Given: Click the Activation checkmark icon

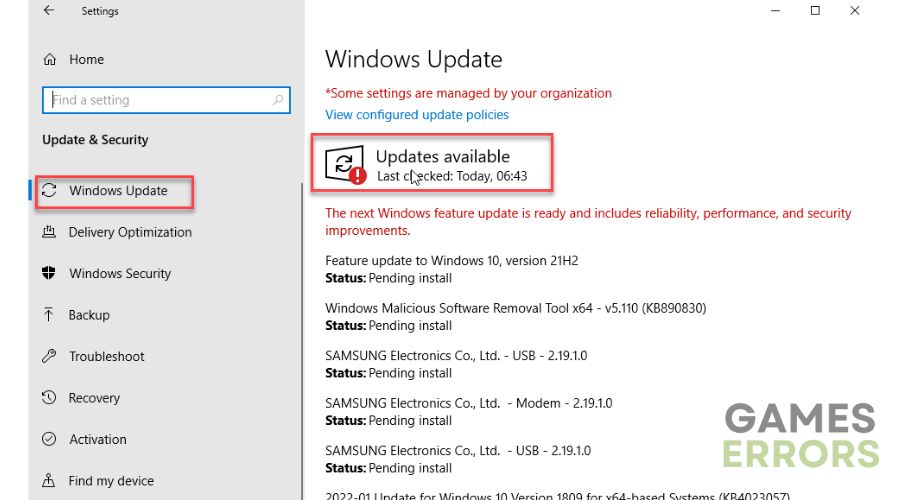Looking at the screenshot, I should point(49,439).
